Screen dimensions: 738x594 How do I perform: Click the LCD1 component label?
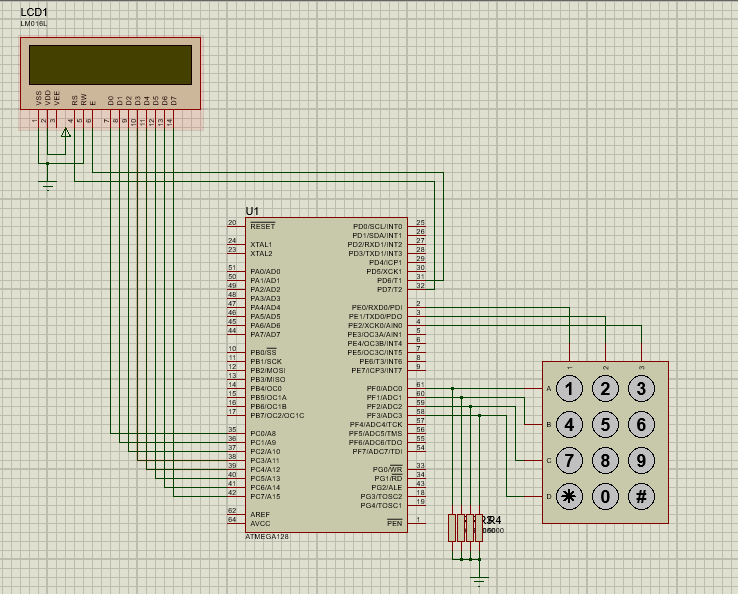click(34, 12)
